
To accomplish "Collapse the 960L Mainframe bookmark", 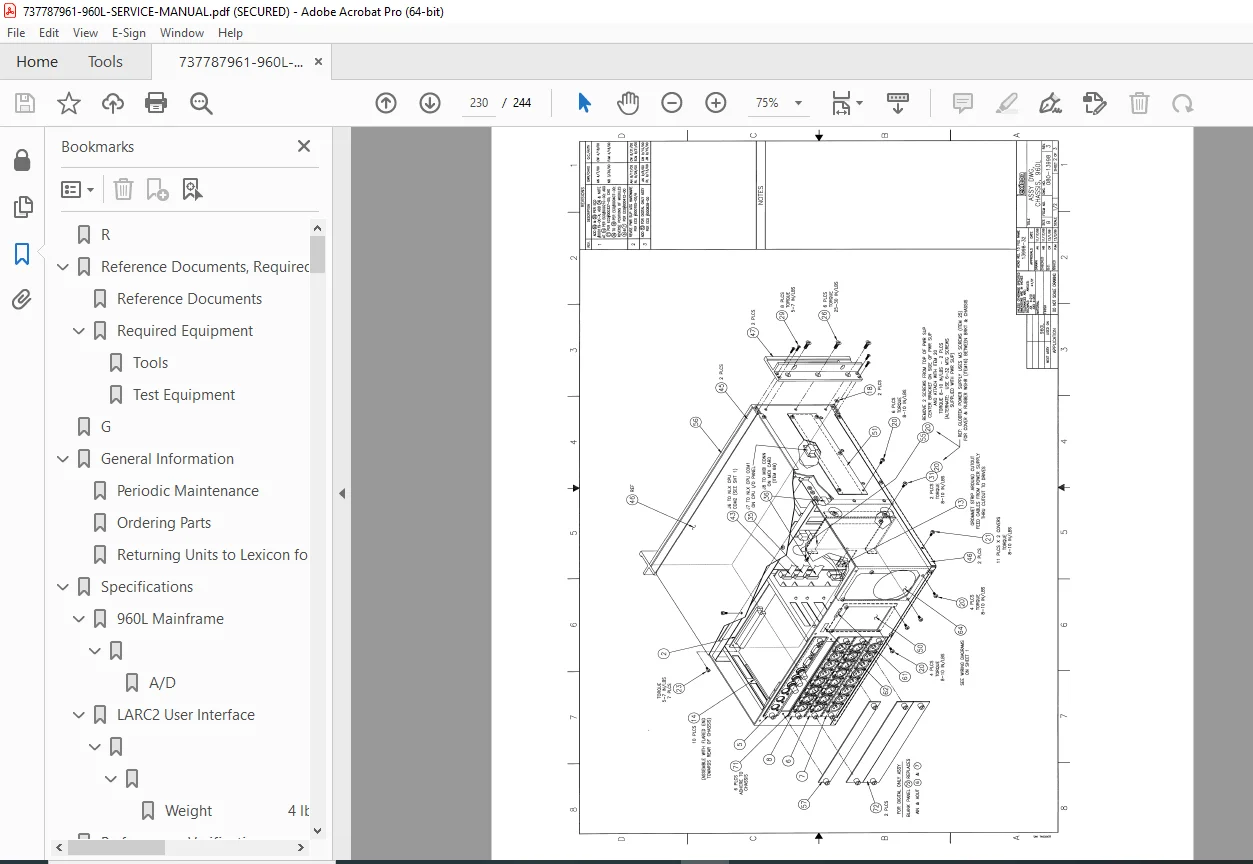I will click(79, 619).
